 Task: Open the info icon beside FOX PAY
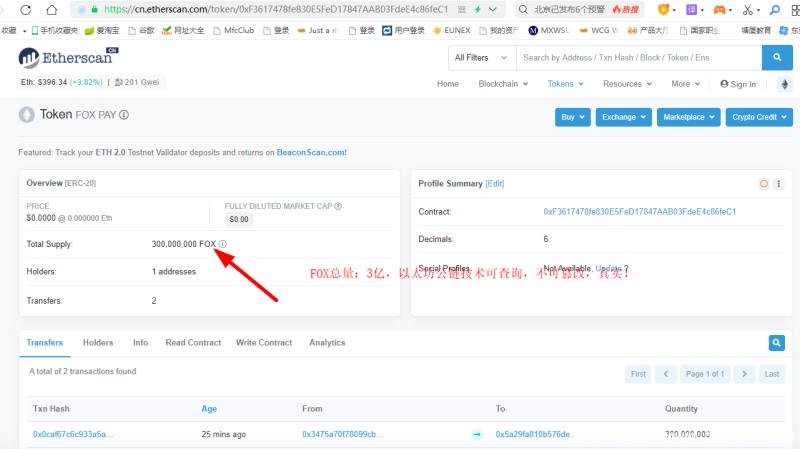tap(124, 115)
